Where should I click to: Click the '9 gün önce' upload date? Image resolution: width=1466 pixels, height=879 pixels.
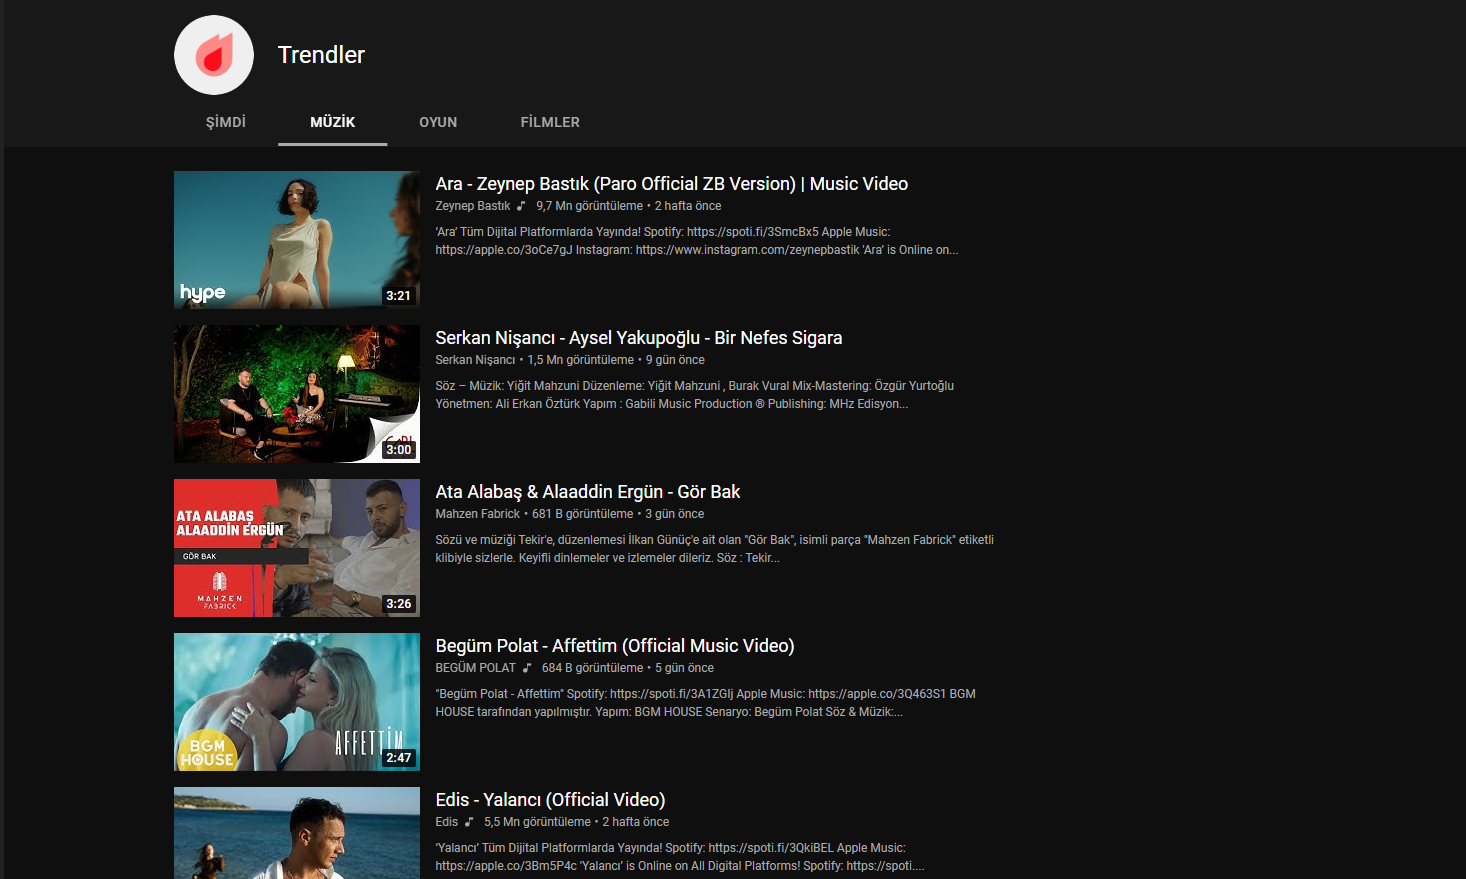675,360
